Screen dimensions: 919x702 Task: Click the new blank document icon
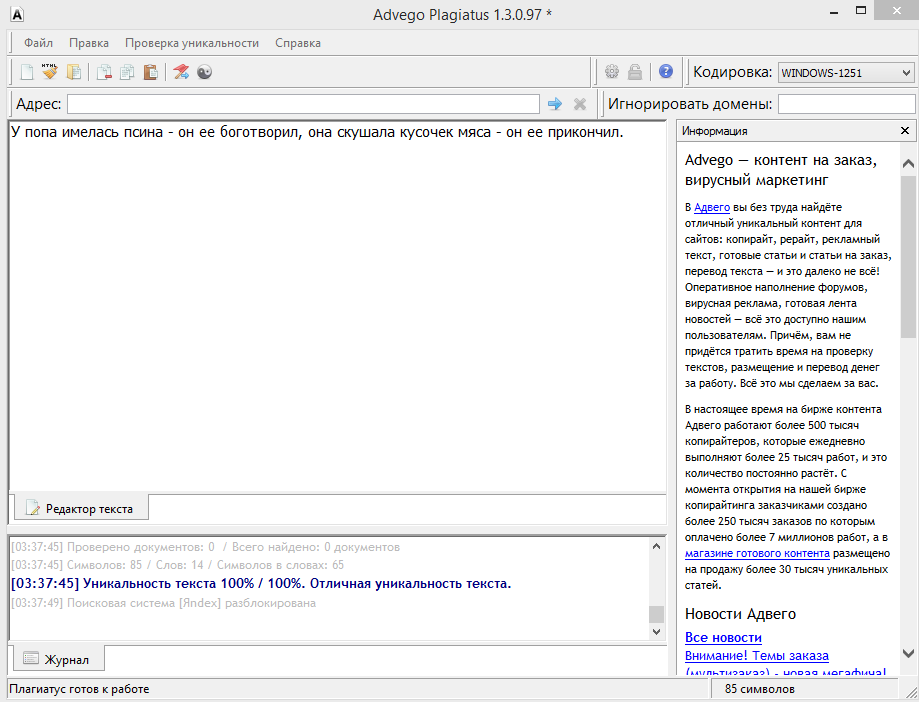(27, 72)
